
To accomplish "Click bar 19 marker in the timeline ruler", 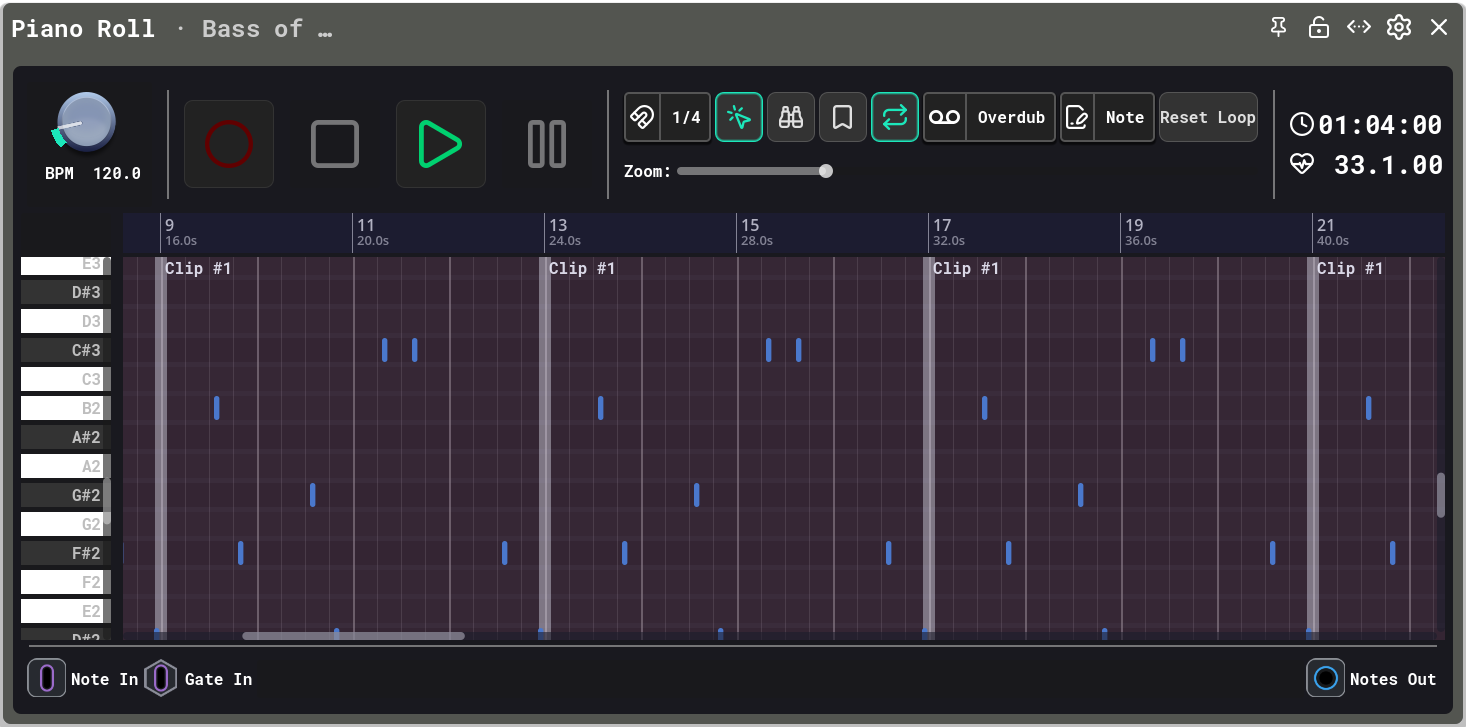I will (x=1134, y=225).
